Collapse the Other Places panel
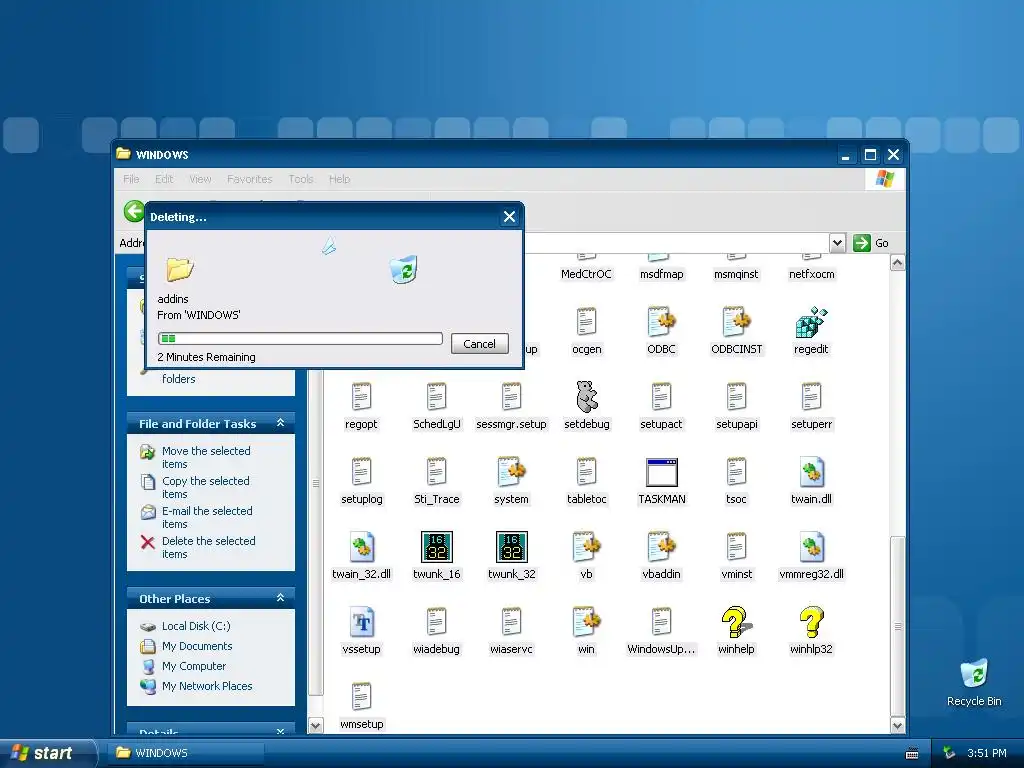This screenshot has width=1024, height=768. click(x=280, y=598)
